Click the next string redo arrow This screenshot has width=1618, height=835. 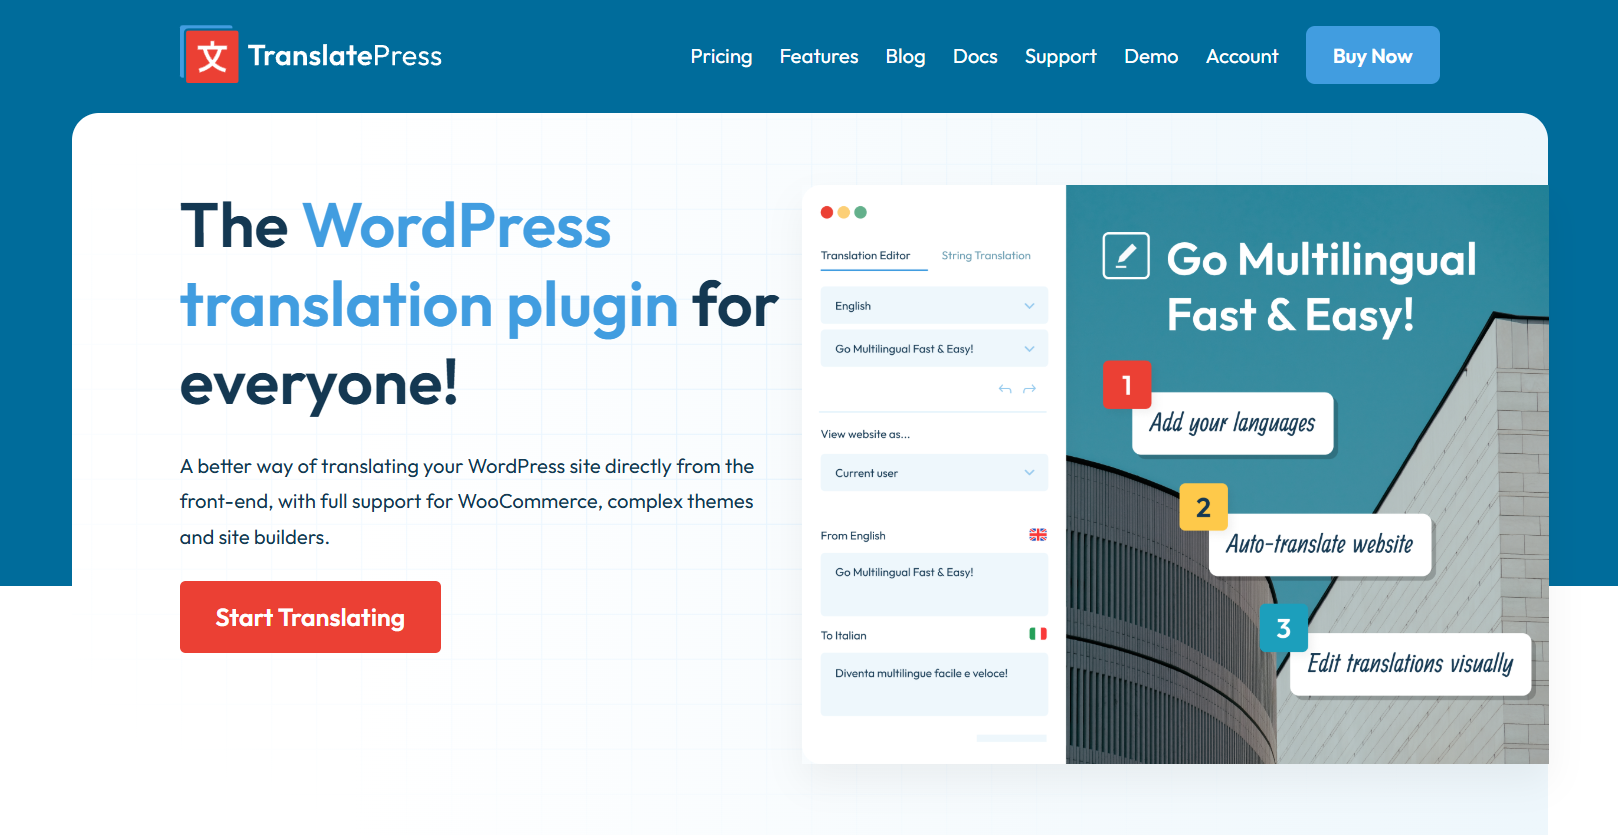tap(1029, 389)
